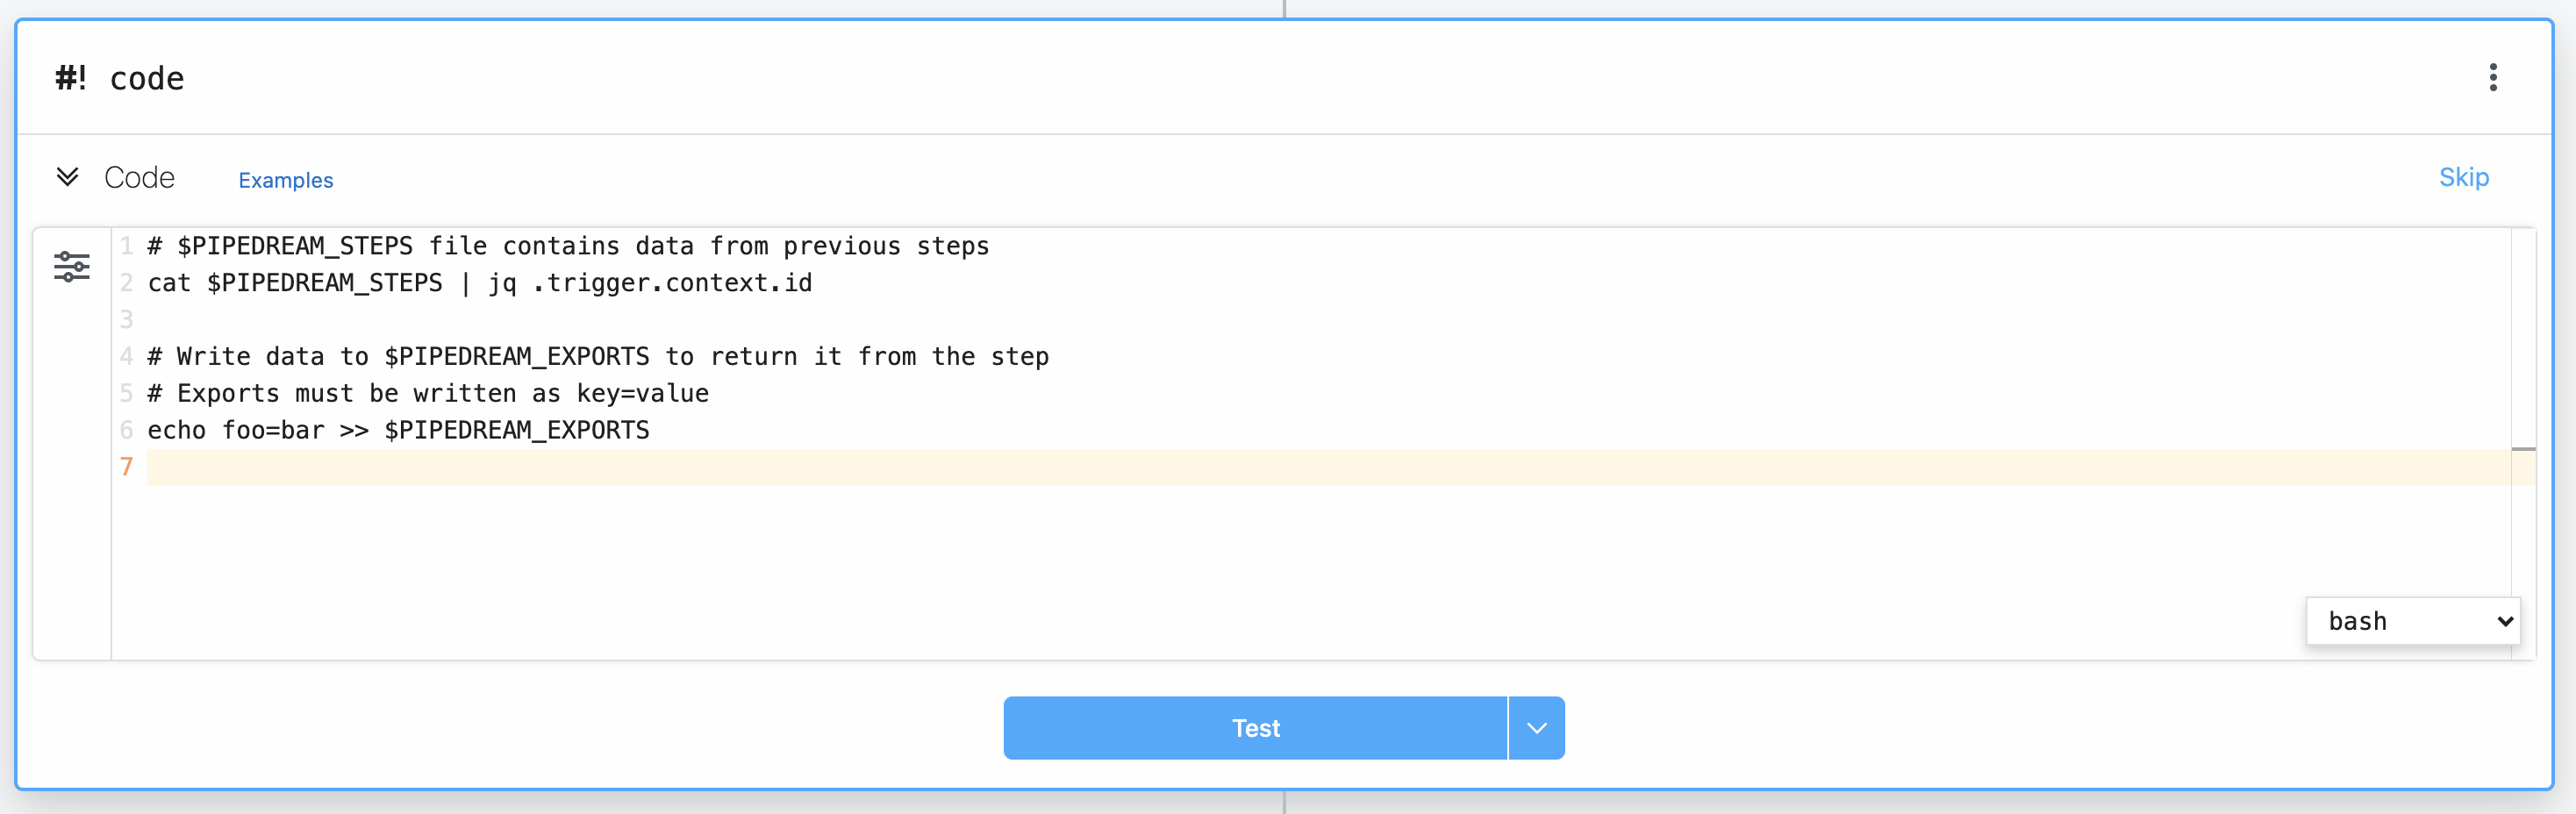Open the Examples page
The image size is (2576, 814).
pyautogui.click(x=286, y=181)
